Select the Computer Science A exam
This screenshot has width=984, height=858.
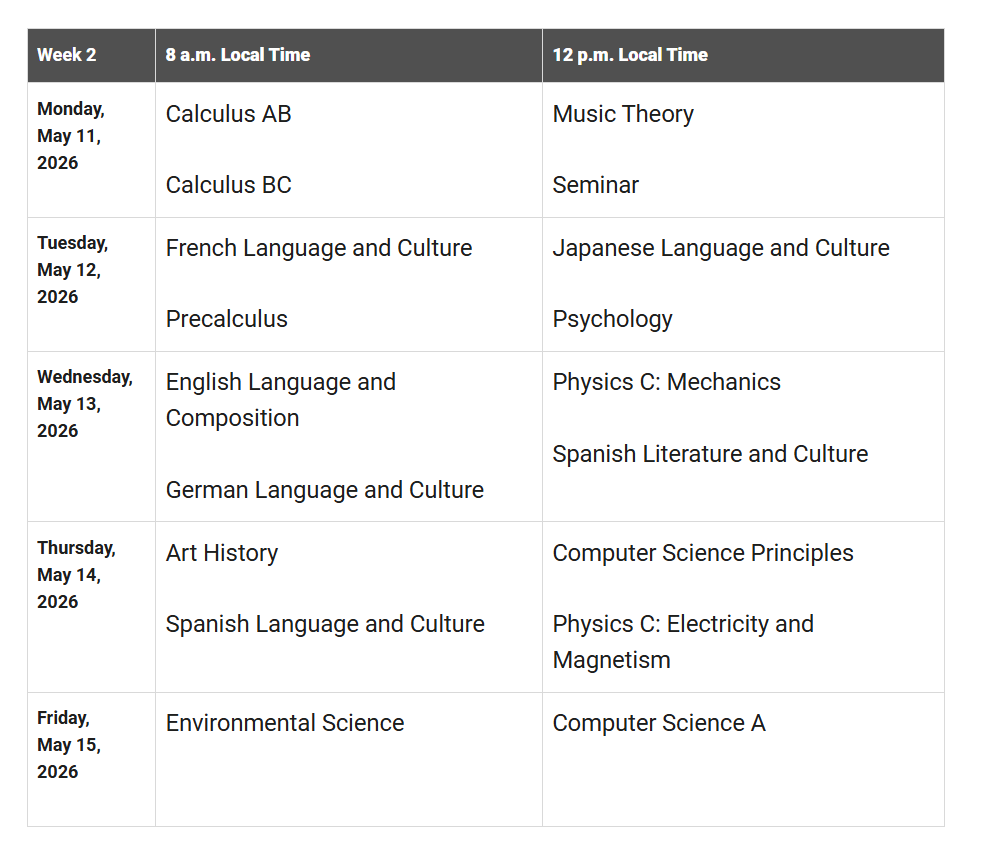658,723
